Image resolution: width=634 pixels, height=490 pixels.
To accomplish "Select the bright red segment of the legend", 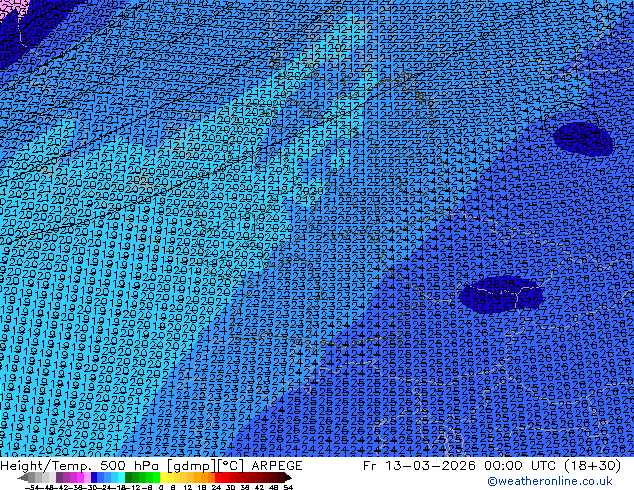I will click(x=222, y=478).
